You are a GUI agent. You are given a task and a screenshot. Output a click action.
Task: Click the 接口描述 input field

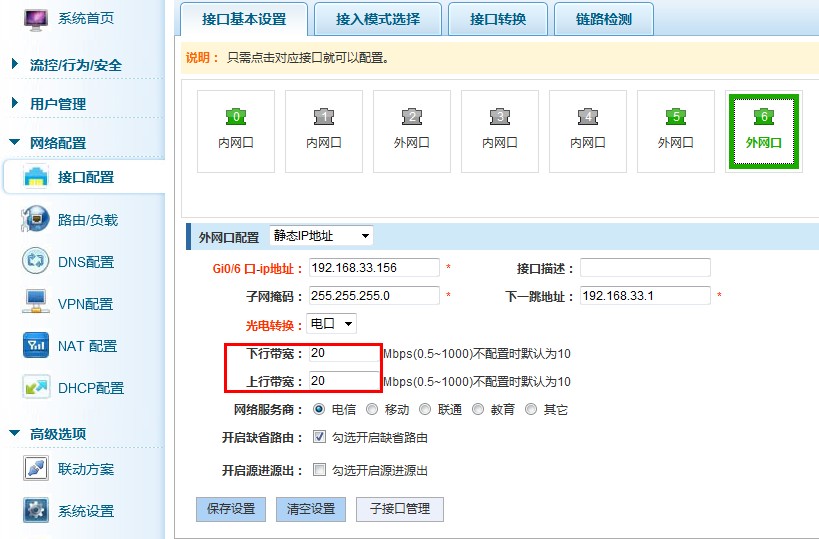click(x=645, y=267)
